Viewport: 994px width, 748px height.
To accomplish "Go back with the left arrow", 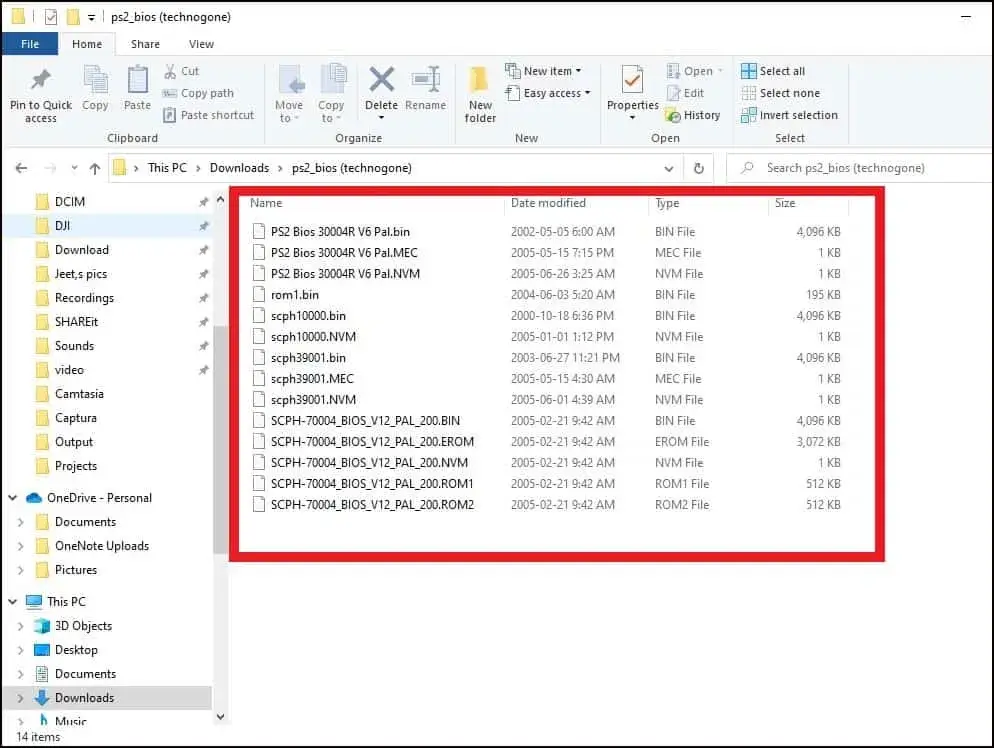I will 21,168.
